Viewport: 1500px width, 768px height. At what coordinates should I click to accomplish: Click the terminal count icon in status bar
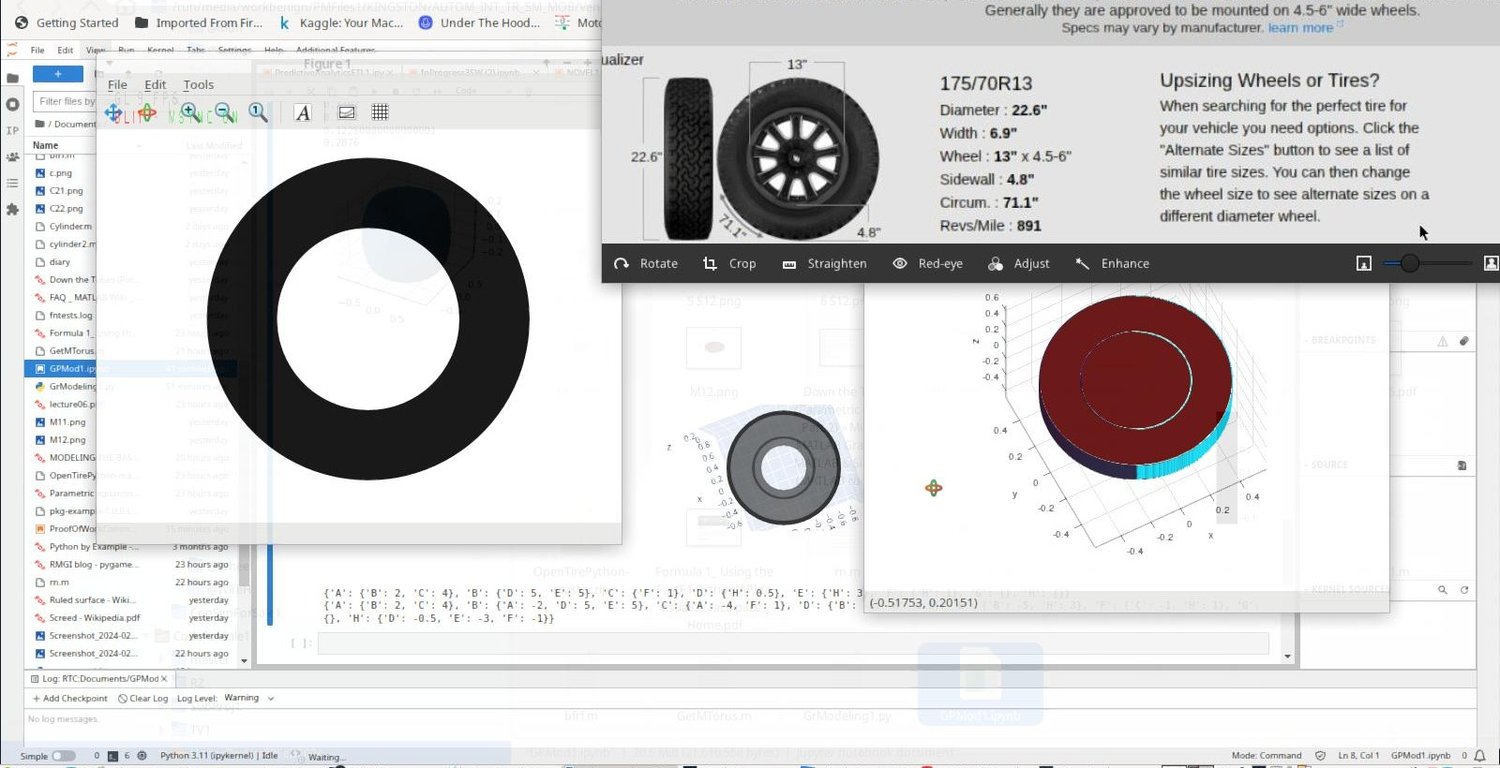113,756
